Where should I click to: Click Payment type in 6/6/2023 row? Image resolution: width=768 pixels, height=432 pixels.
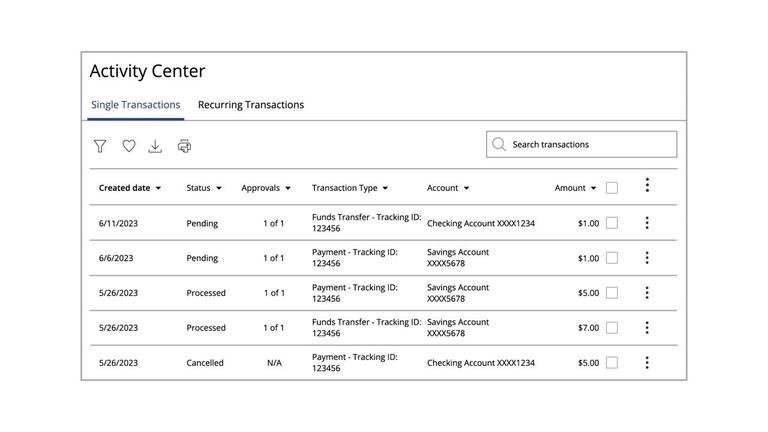click(x=355, y=258)
